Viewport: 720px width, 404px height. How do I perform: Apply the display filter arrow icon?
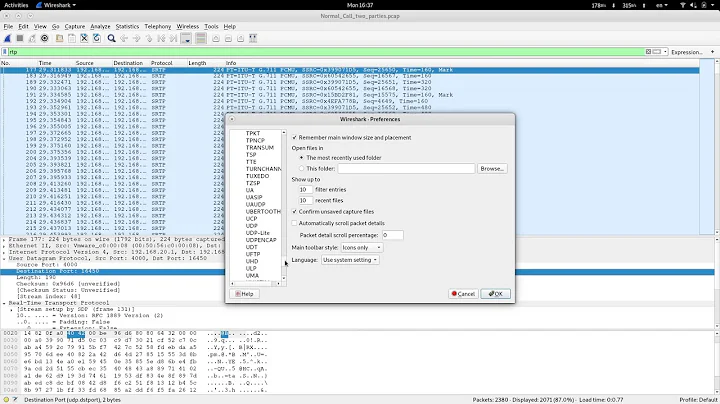(657, 52)
